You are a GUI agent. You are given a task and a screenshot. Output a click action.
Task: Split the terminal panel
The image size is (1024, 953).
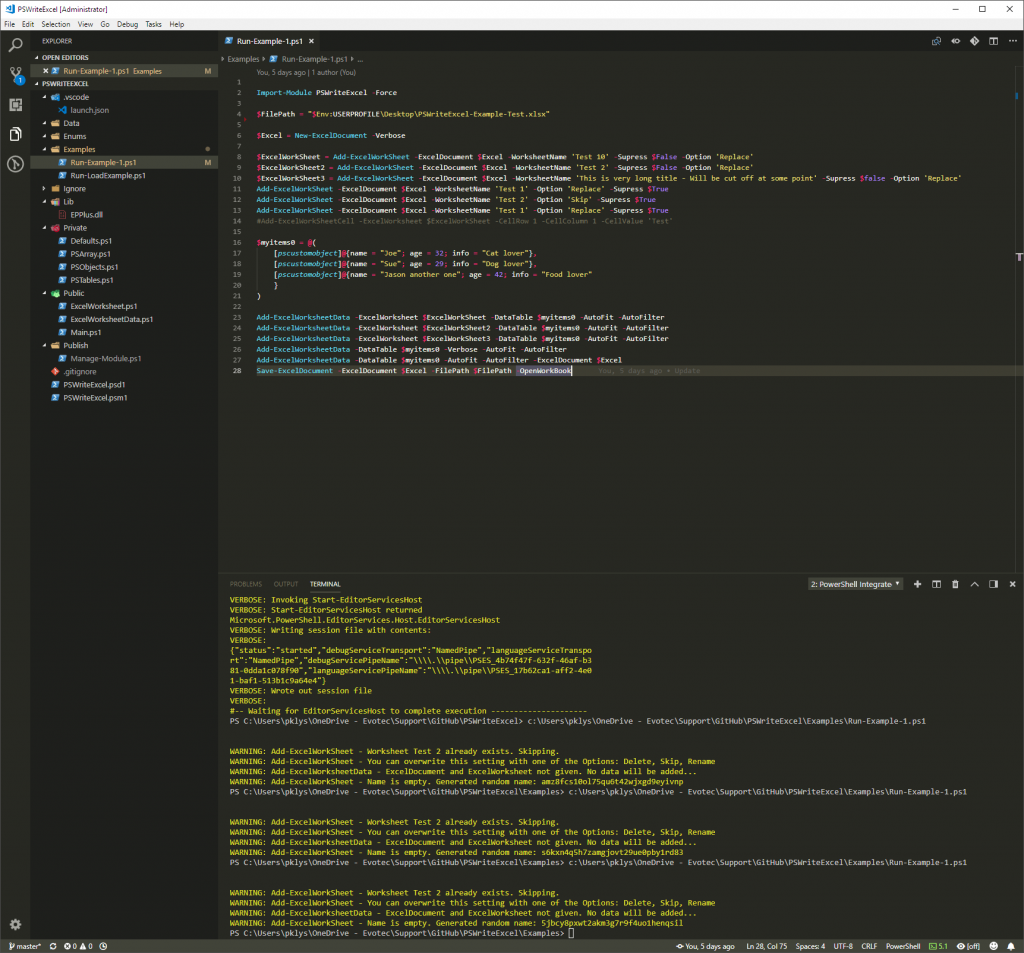[x=936, y=584]
